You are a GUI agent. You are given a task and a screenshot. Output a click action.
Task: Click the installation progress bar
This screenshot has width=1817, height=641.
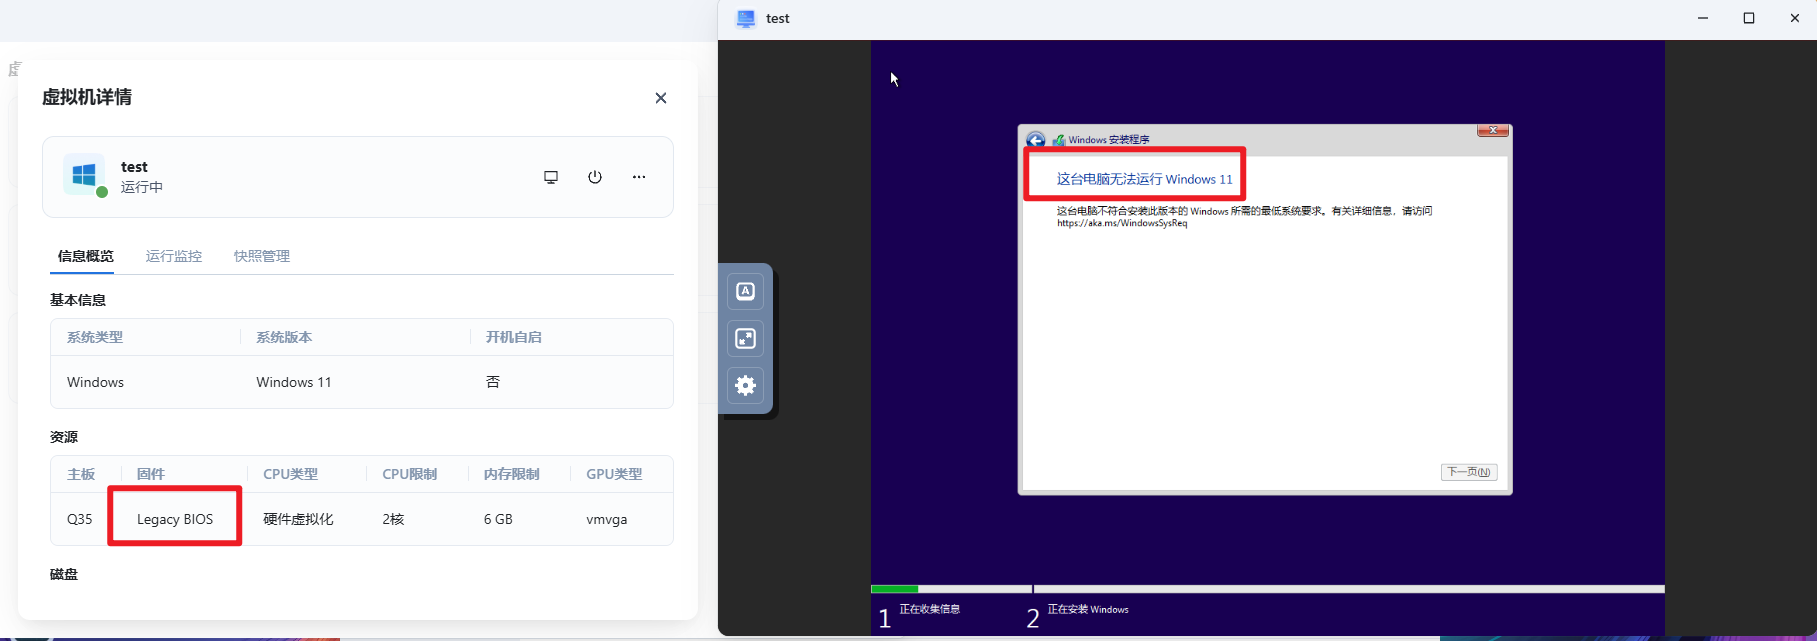point(1268,589)
